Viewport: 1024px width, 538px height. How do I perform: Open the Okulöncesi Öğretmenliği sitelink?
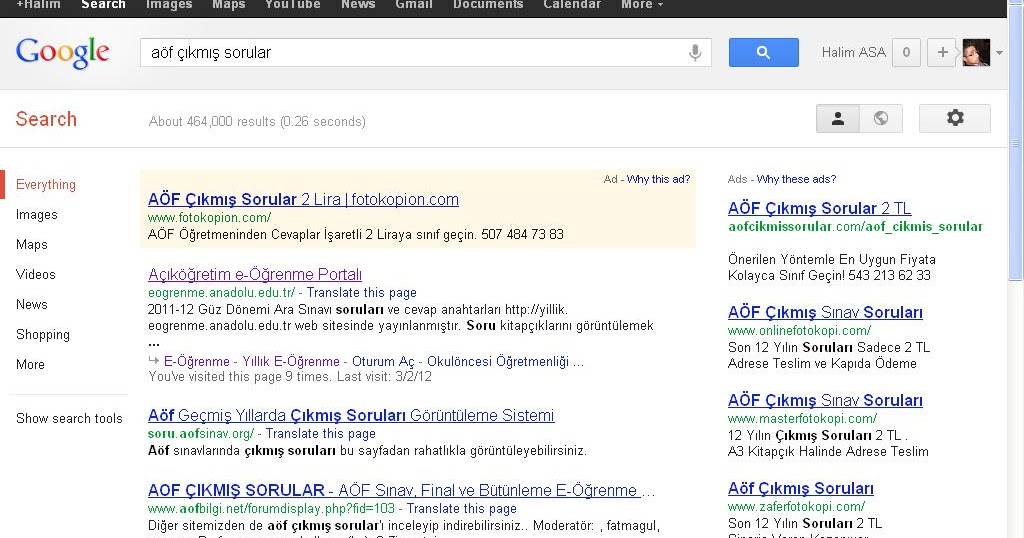498,362
